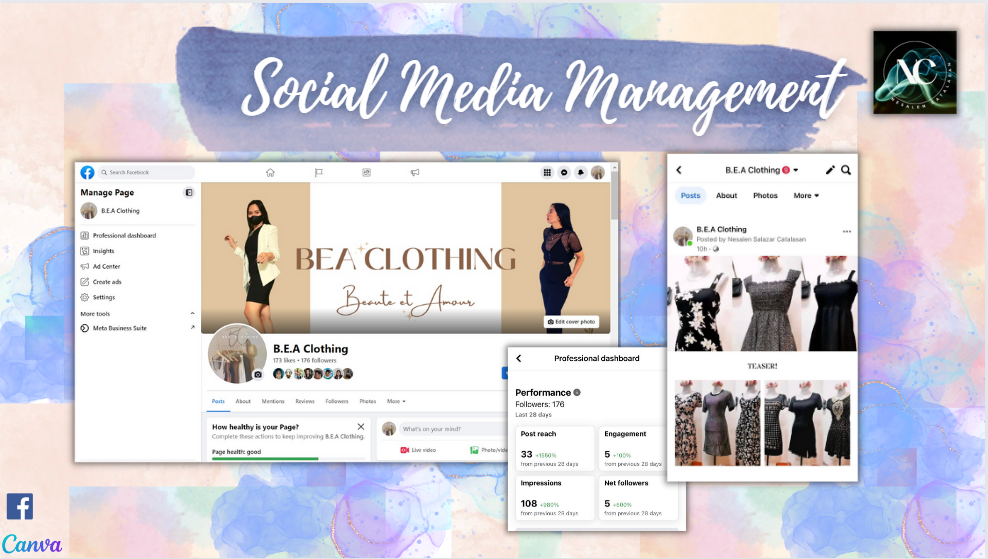Open the megaphone ads icon in top navigation
Viewport: 988px width, 559px height.
click(x=415, y=172)
